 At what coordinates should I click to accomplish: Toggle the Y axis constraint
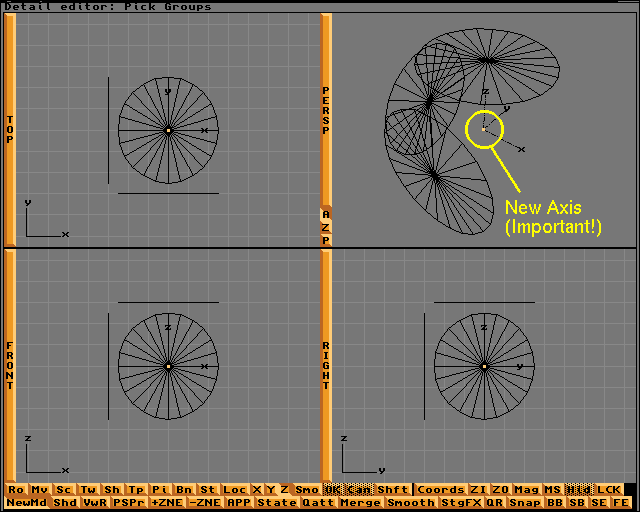click(271, 490)
